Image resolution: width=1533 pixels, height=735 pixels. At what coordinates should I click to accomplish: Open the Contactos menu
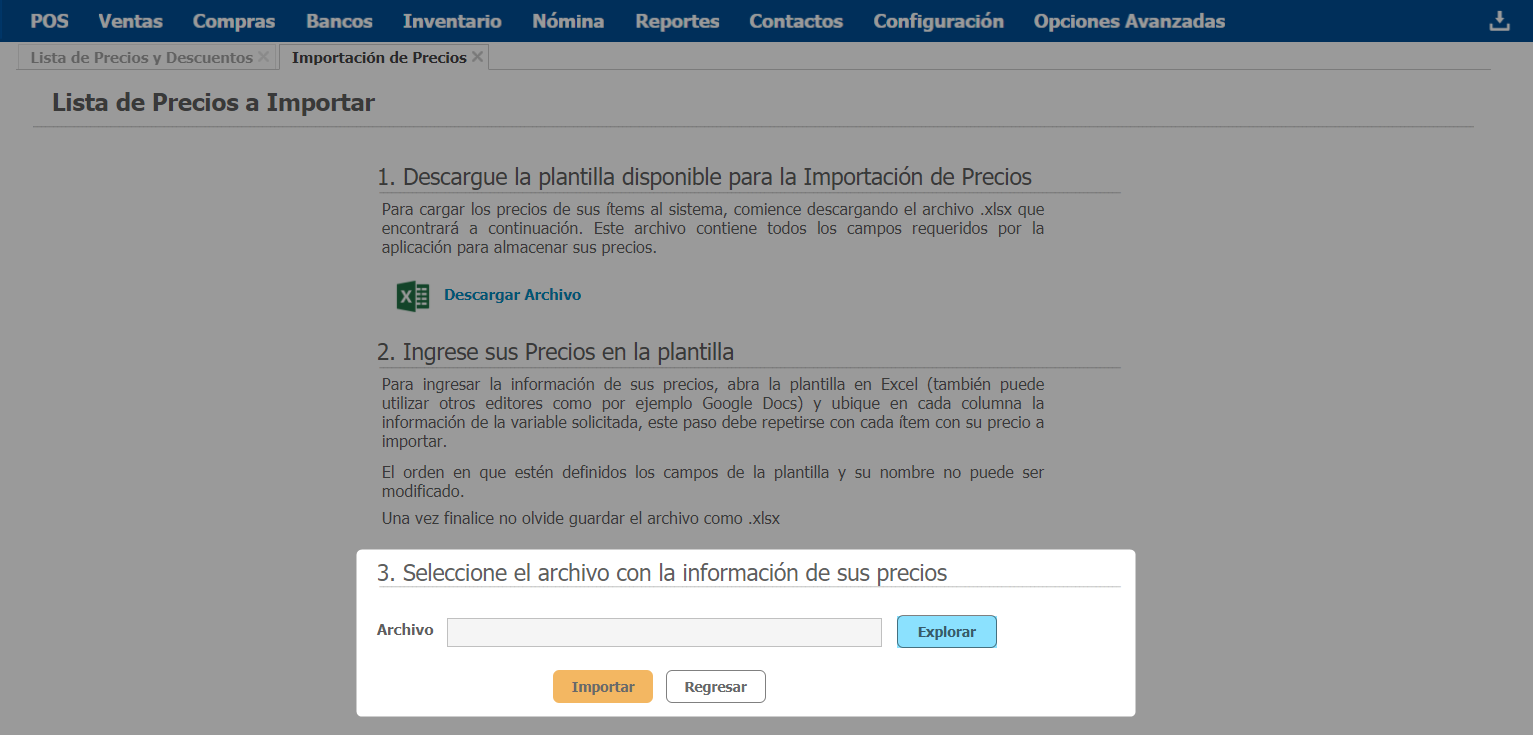pyautogui.click(x=796, y=21)
